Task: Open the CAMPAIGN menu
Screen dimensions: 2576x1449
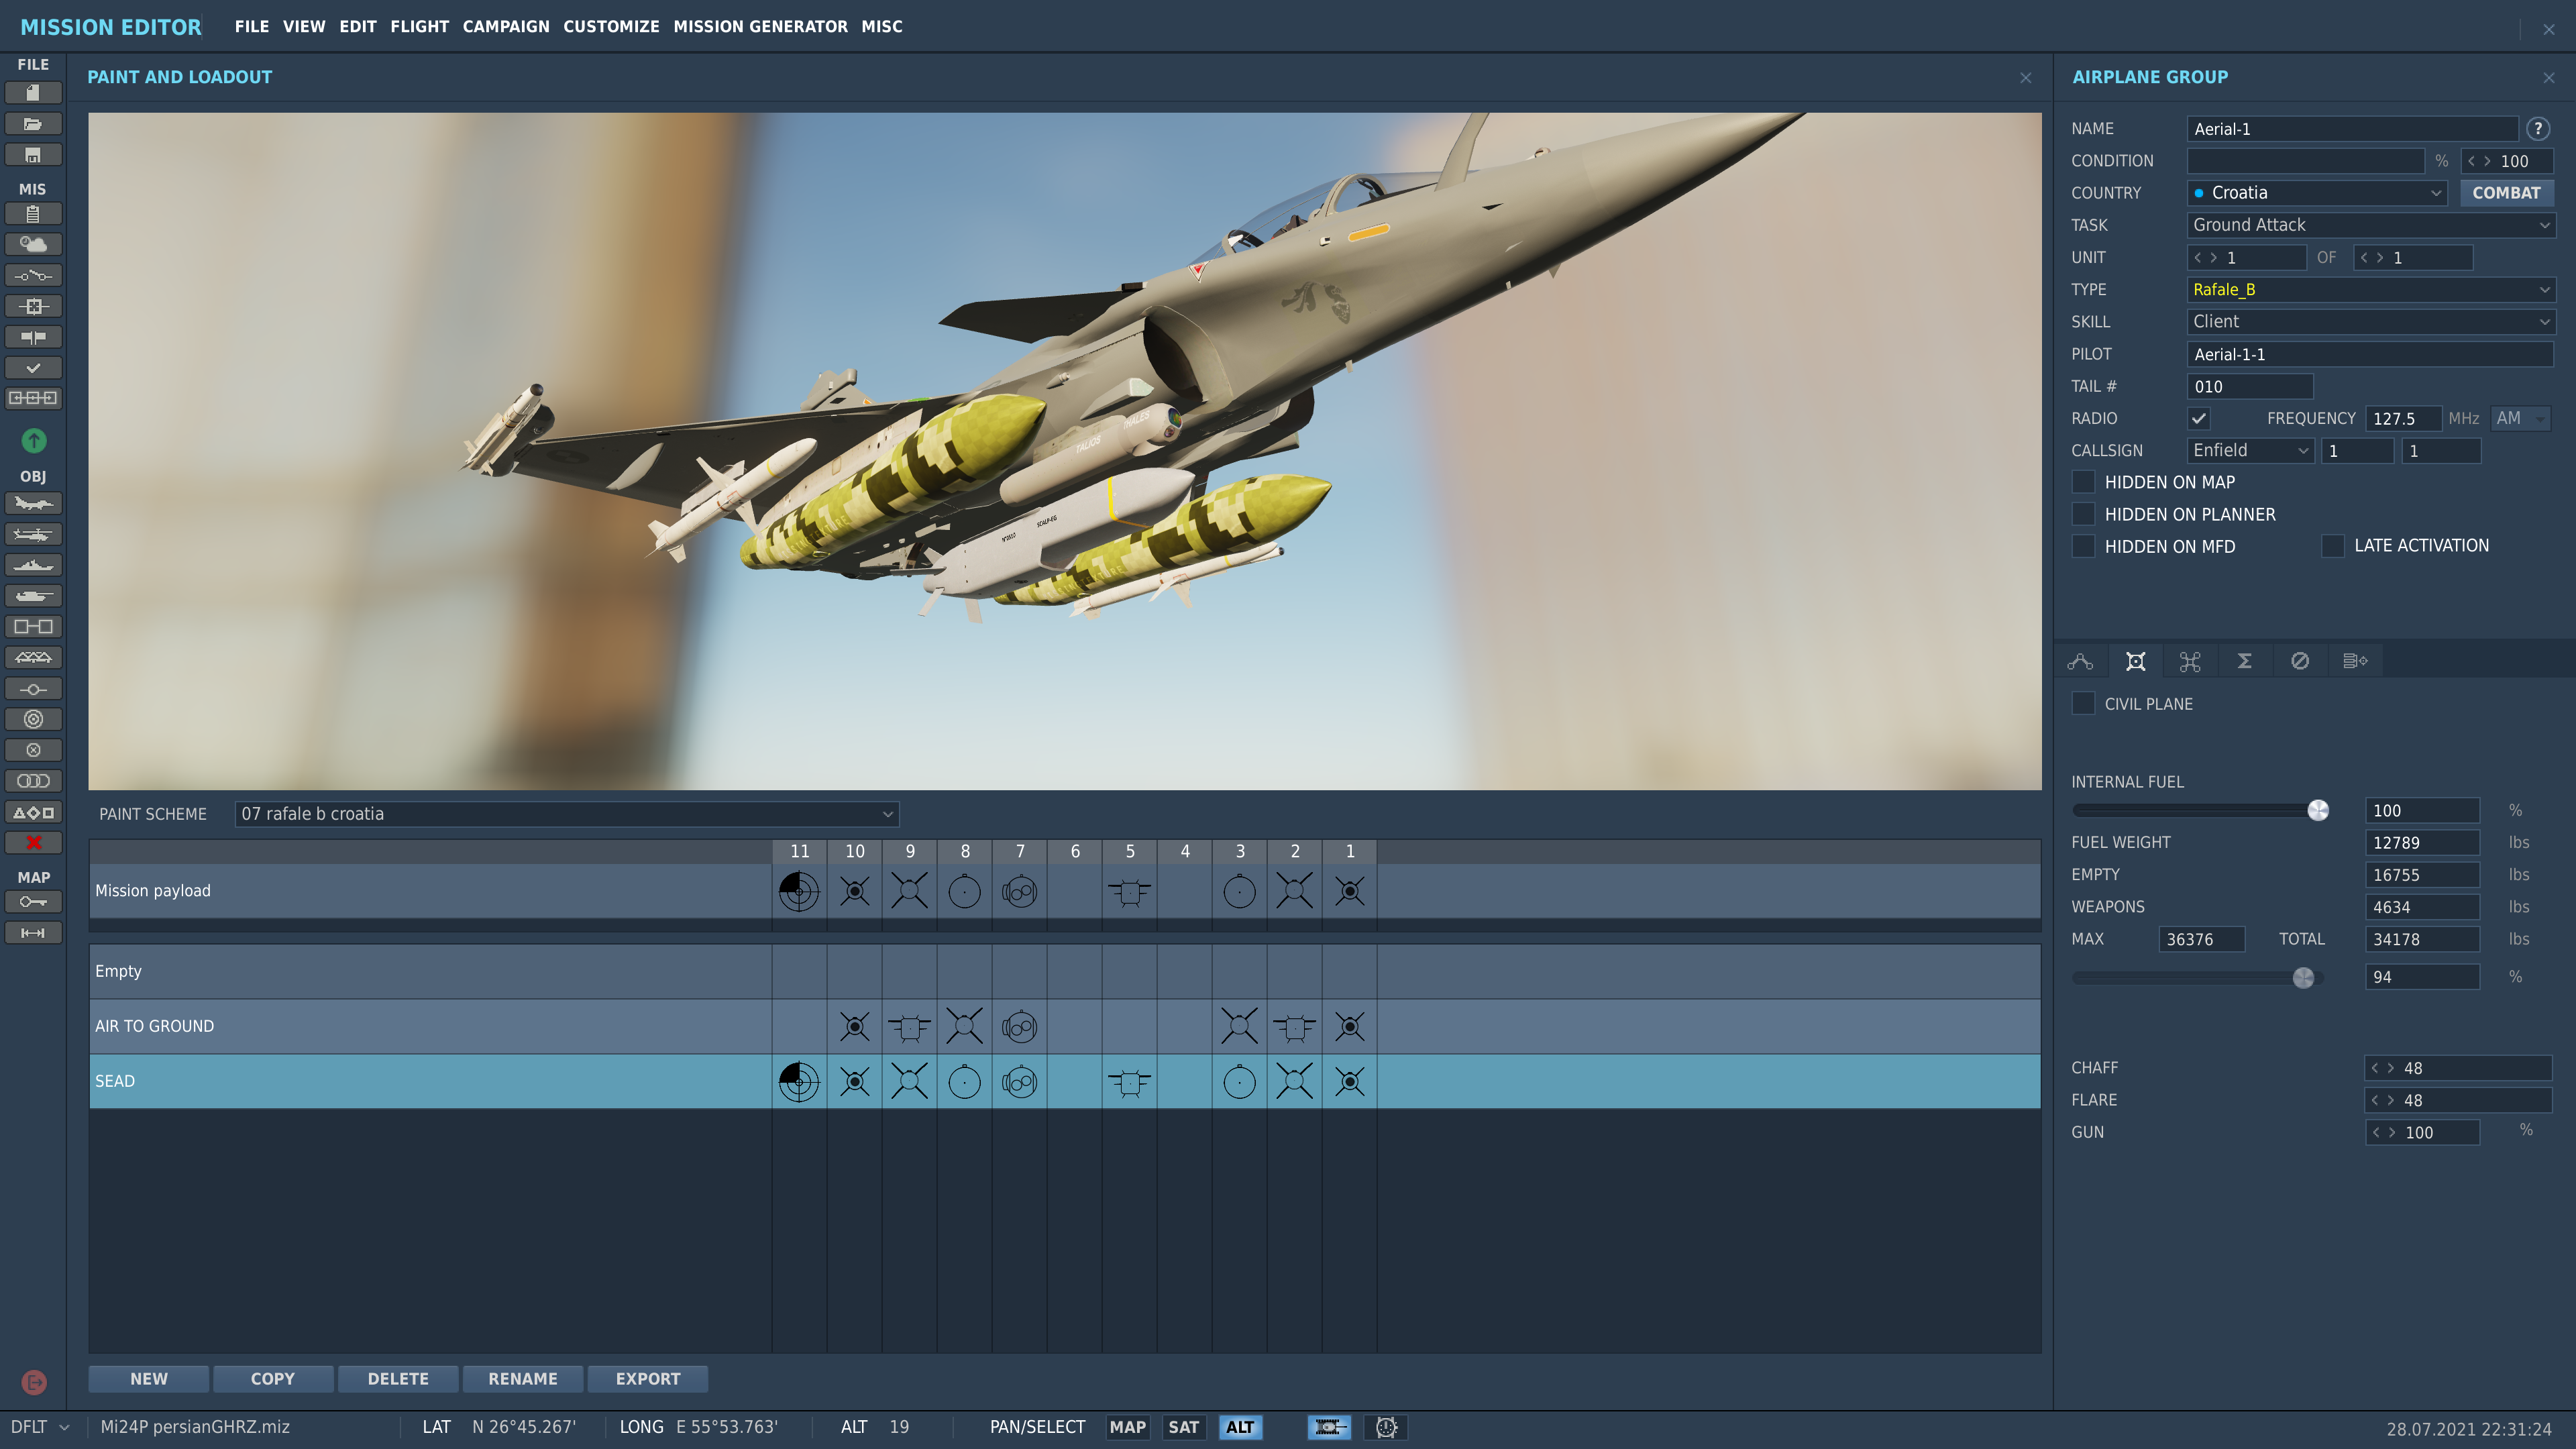Action: coord(506,26)
